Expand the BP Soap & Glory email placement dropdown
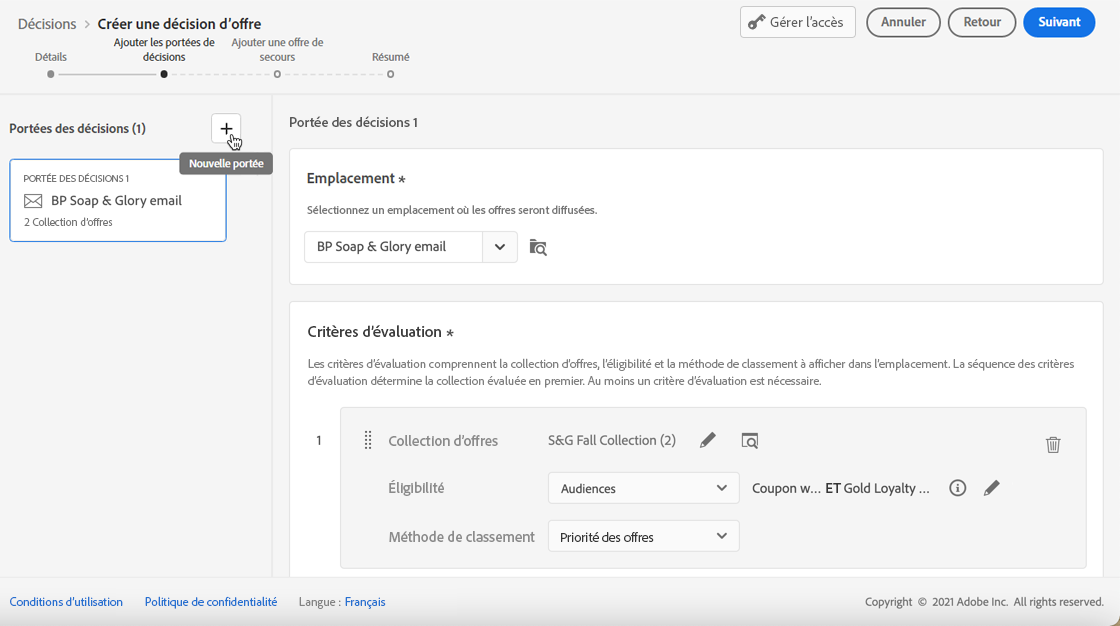Image resolution: width=1120 pixels, height=626 pixels. 500,247
